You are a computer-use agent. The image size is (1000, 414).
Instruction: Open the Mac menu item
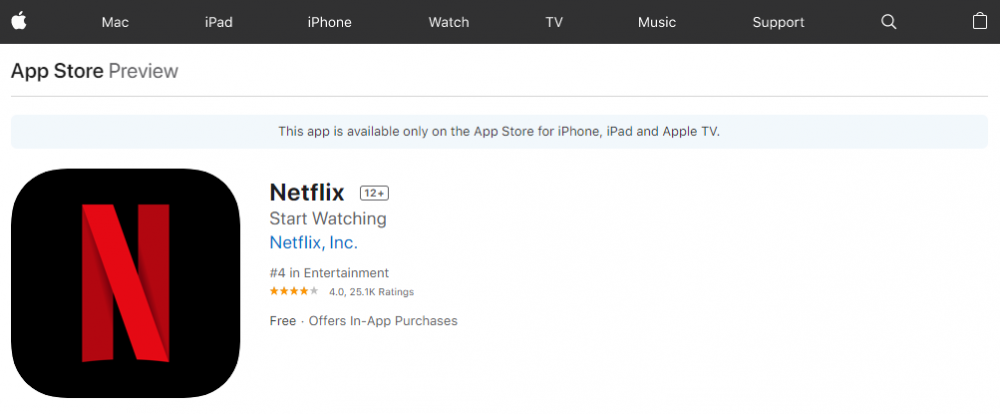(x=115, y=22)
